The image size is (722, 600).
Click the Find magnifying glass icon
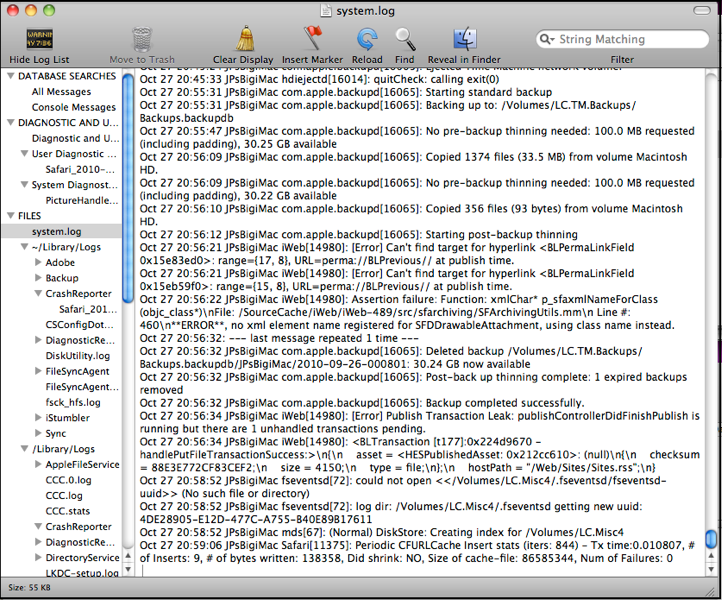coord(405,39)
